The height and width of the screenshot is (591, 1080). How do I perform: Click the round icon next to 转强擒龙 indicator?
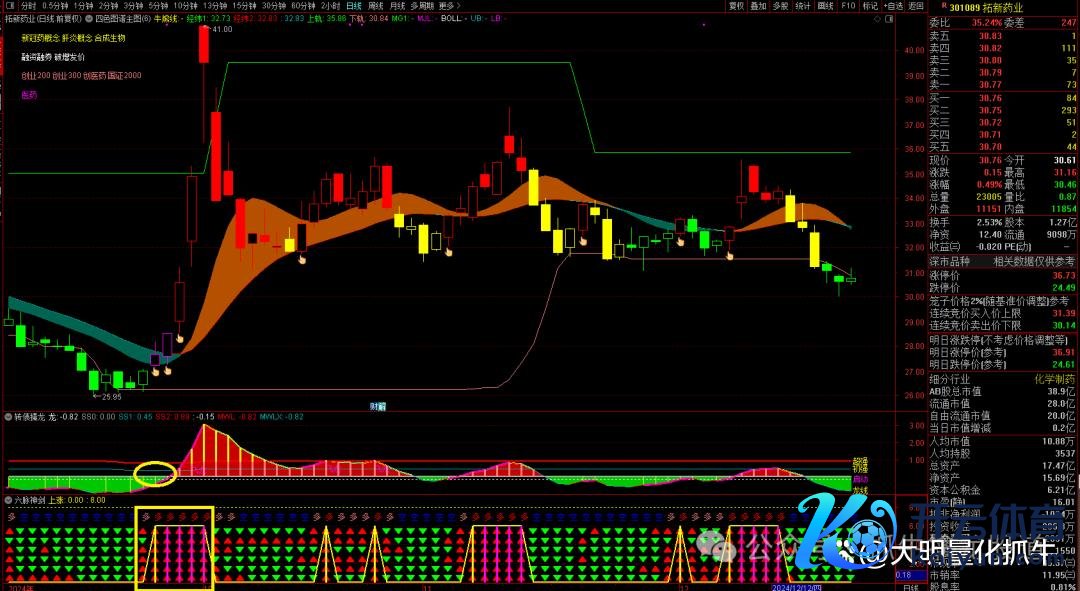pyautogui.click(x=8, y=417)
